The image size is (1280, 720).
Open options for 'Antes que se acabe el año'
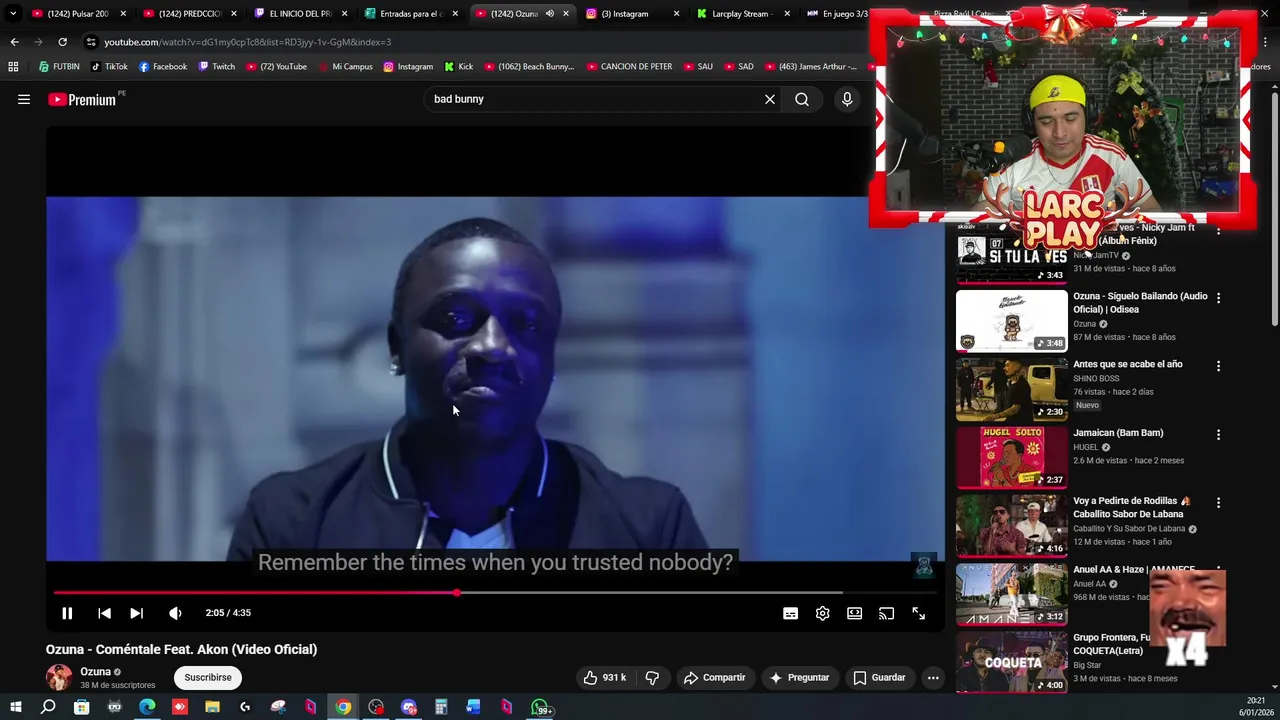coord(1218,366)
